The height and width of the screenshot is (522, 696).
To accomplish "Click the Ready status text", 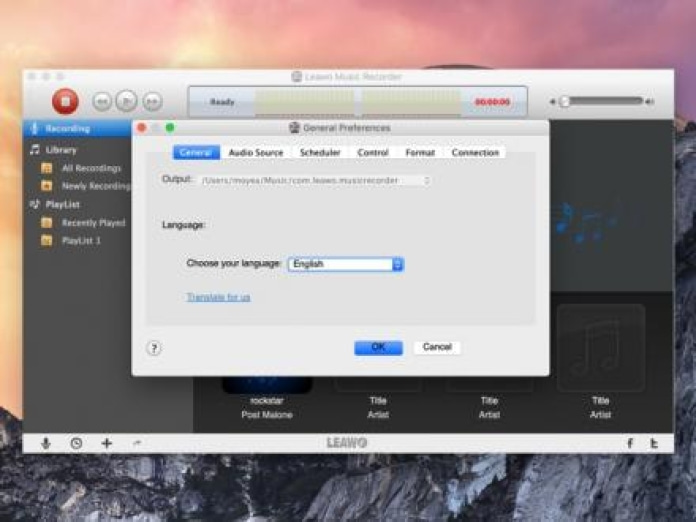I will click(x=222, y=102).
